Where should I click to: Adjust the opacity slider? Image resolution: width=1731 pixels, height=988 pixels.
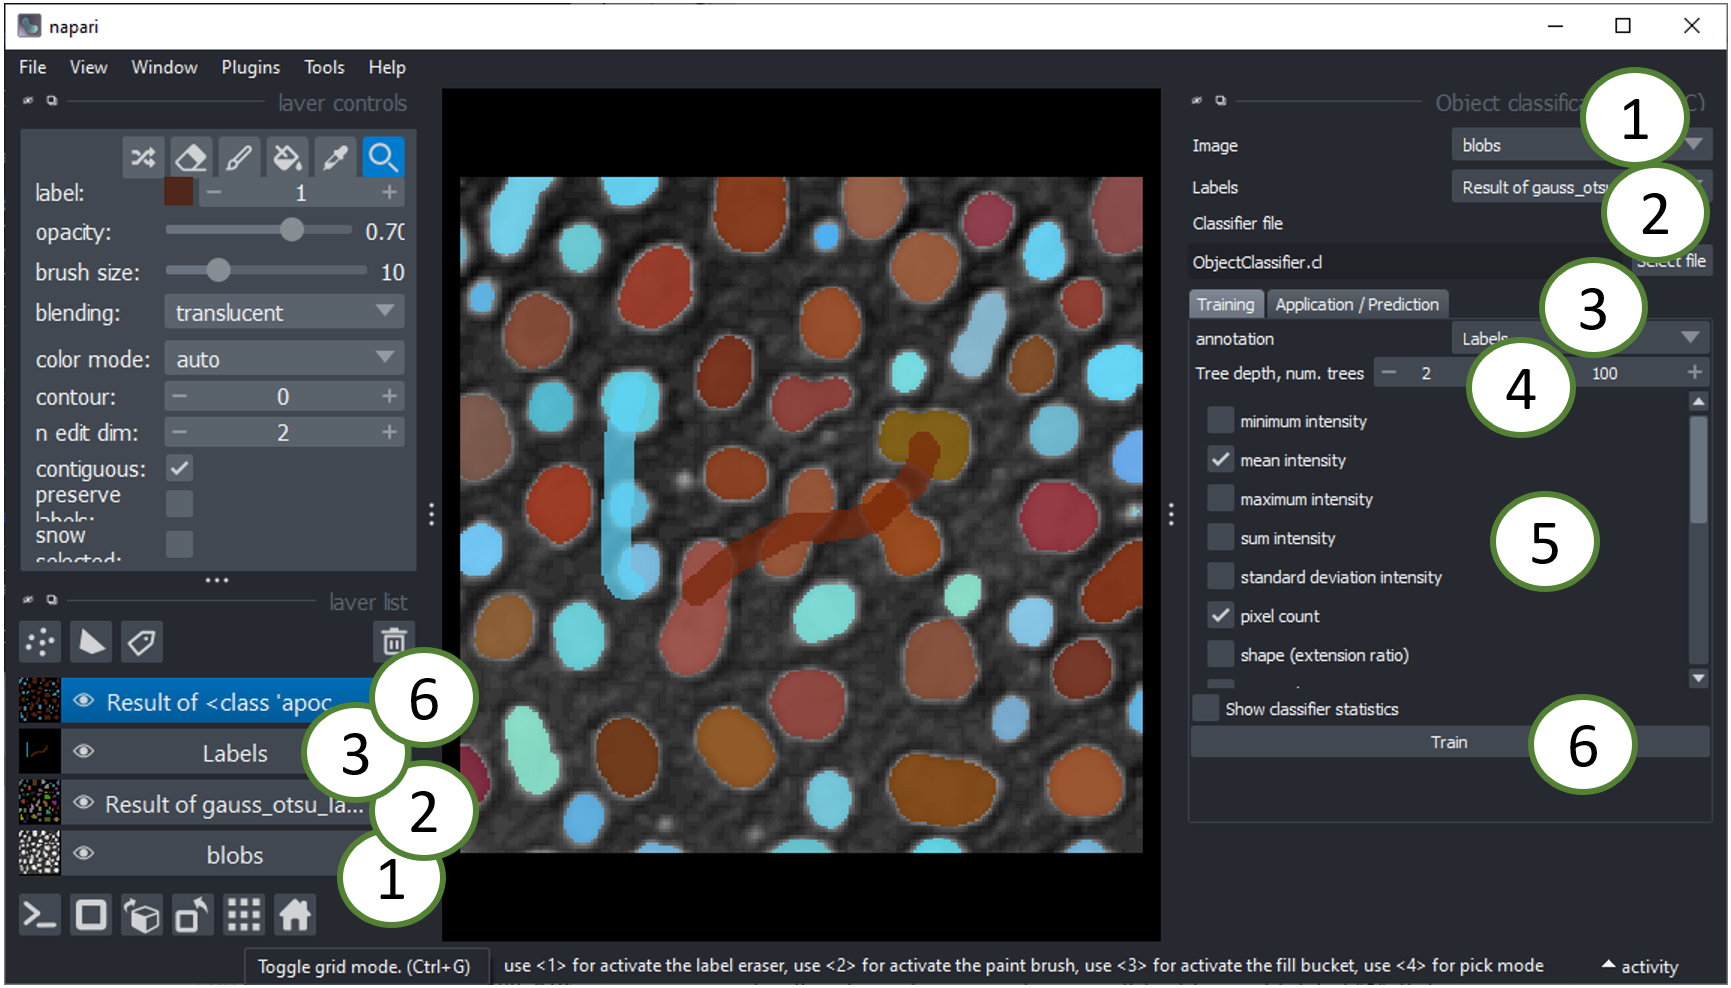pos(290,230)
